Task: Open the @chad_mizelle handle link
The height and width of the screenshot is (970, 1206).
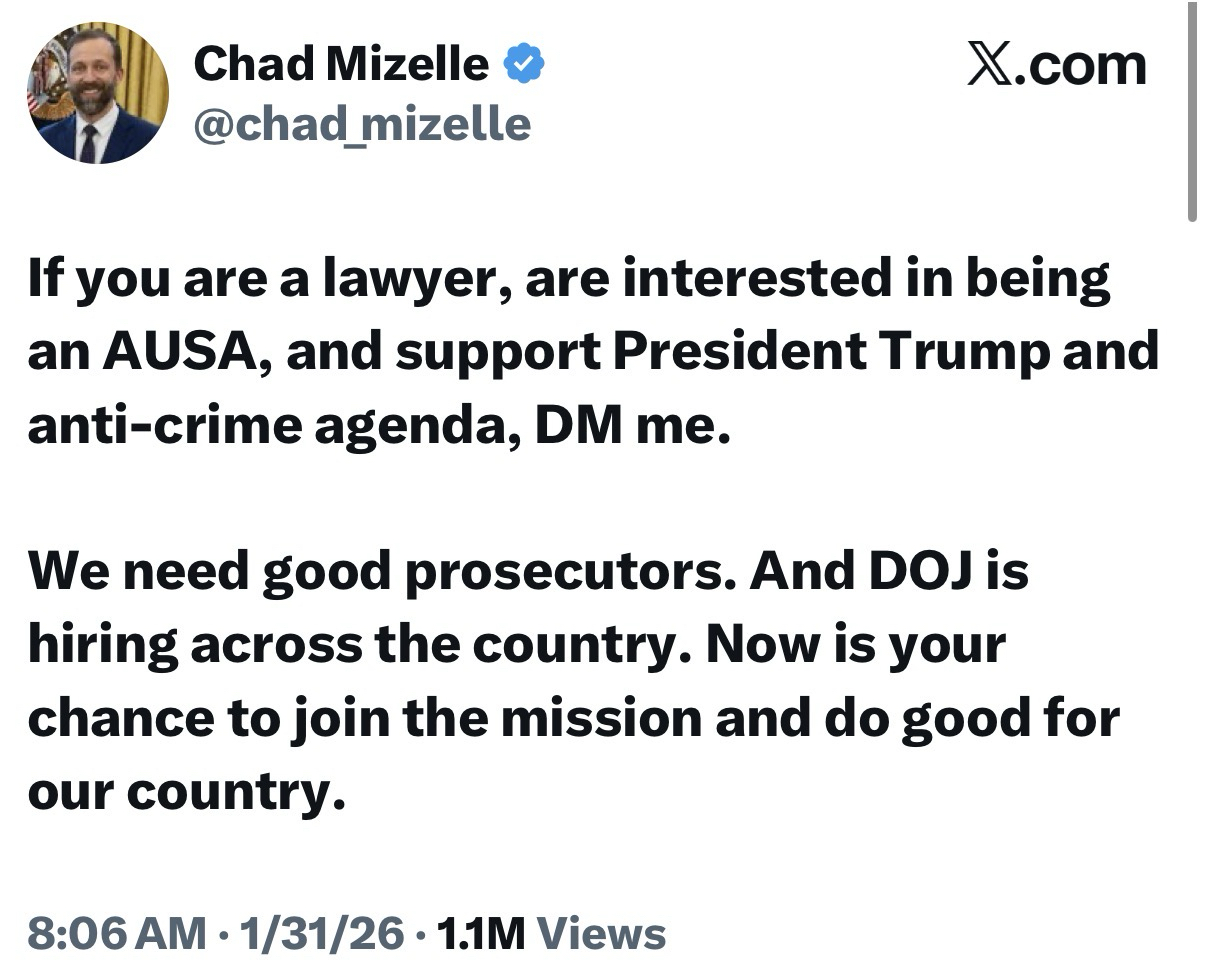Action: coord(361,124)
